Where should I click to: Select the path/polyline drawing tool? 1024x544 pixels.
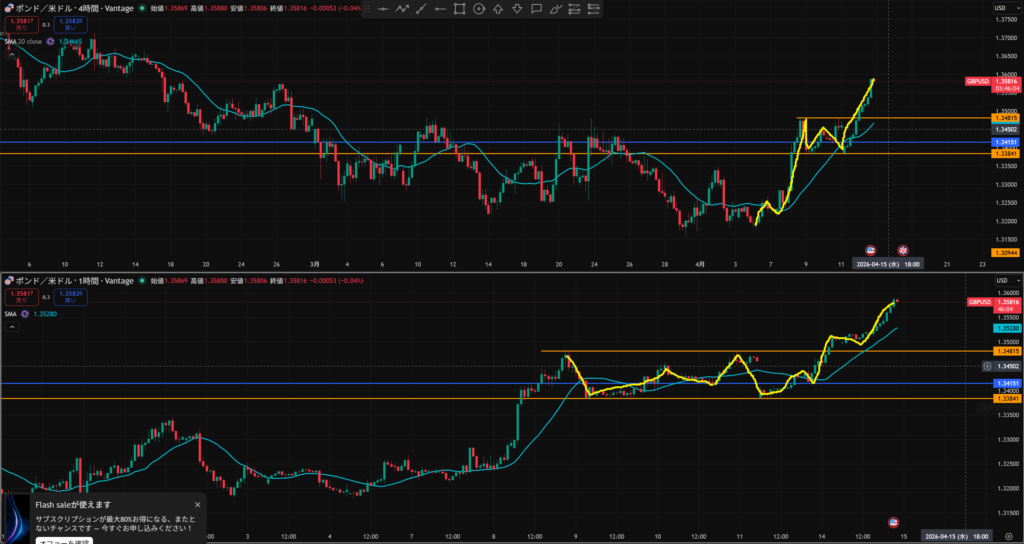point(402,9)
